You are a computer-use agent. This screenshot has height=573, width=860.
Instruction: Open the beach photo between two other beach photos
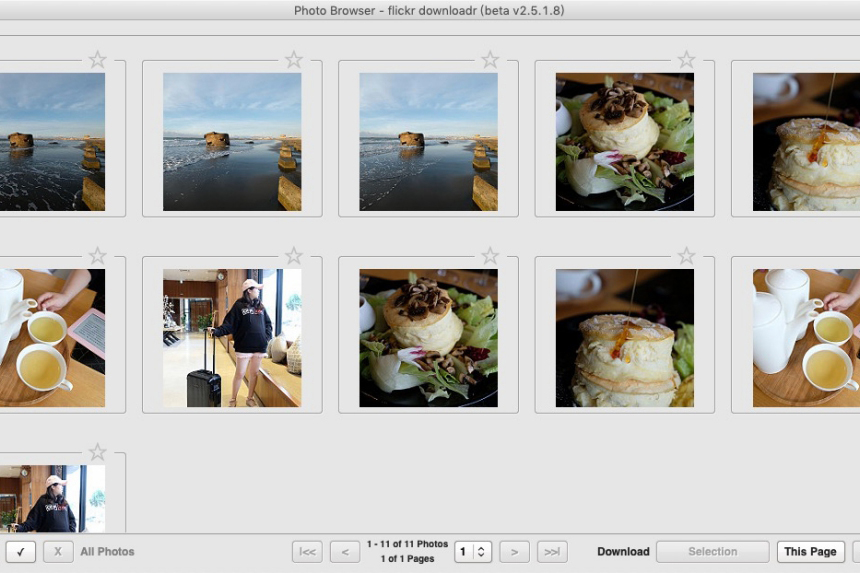coord(232,142)
